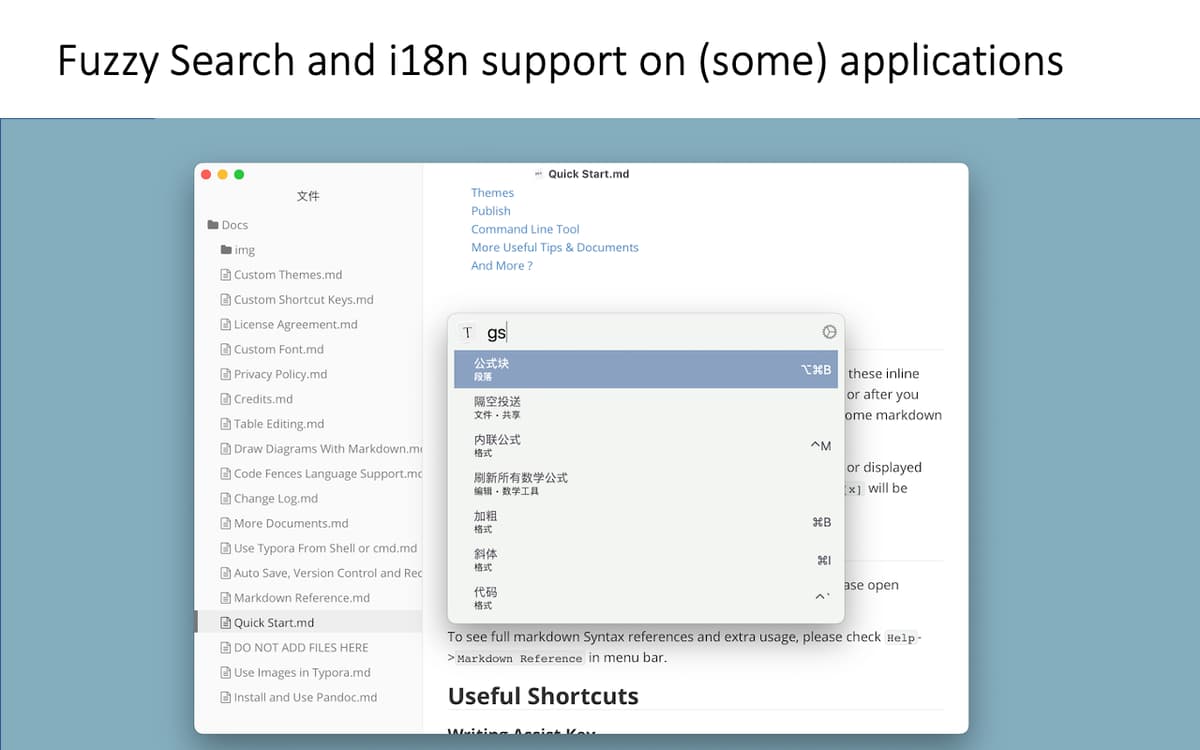Select the highlighted 公式块 command

pos(645,369)
